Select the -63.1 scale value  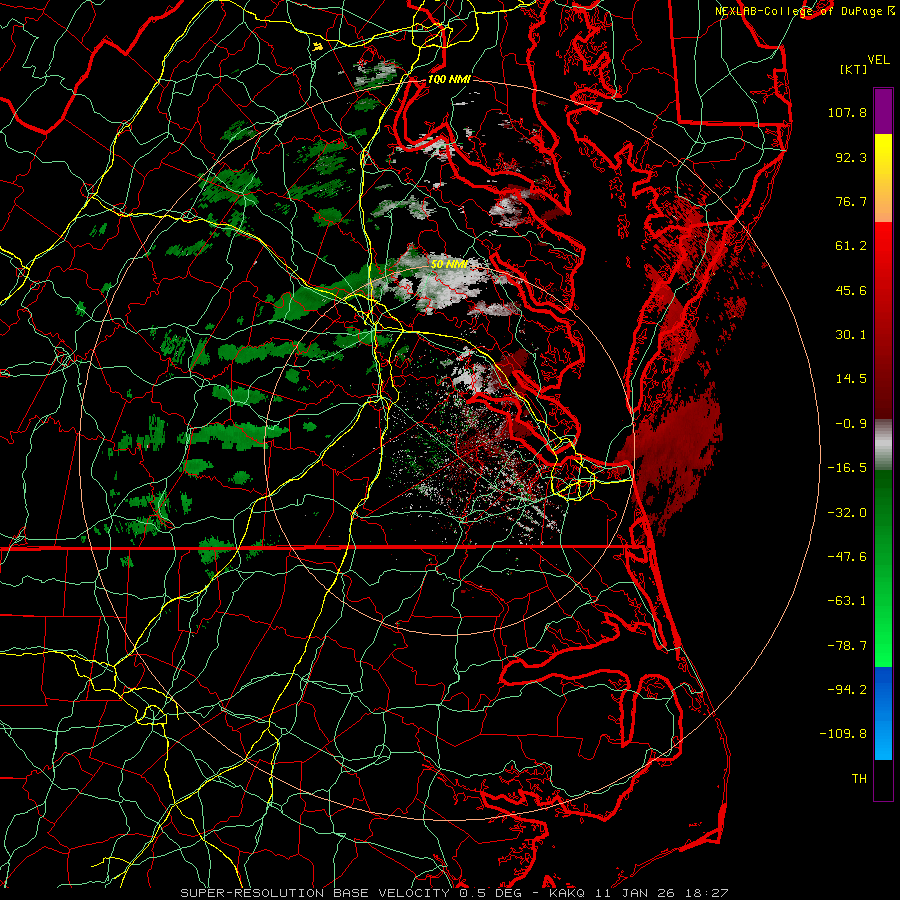point(847,601)
